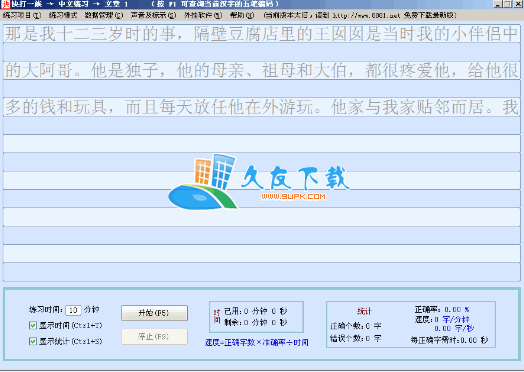Click the typing row under the line starting 那是我
The height and width of the screenshot is (372, 524).
[x=262, y=52]
